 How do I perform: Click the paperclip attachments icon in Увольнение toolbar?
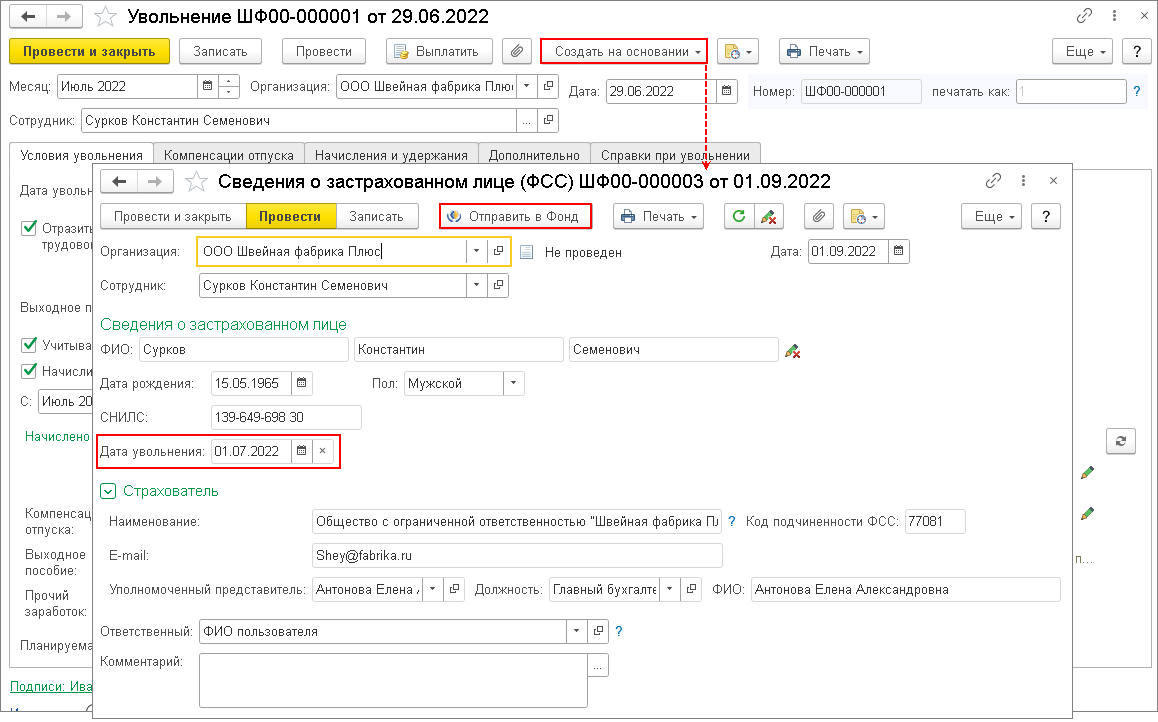coord(517,52)
